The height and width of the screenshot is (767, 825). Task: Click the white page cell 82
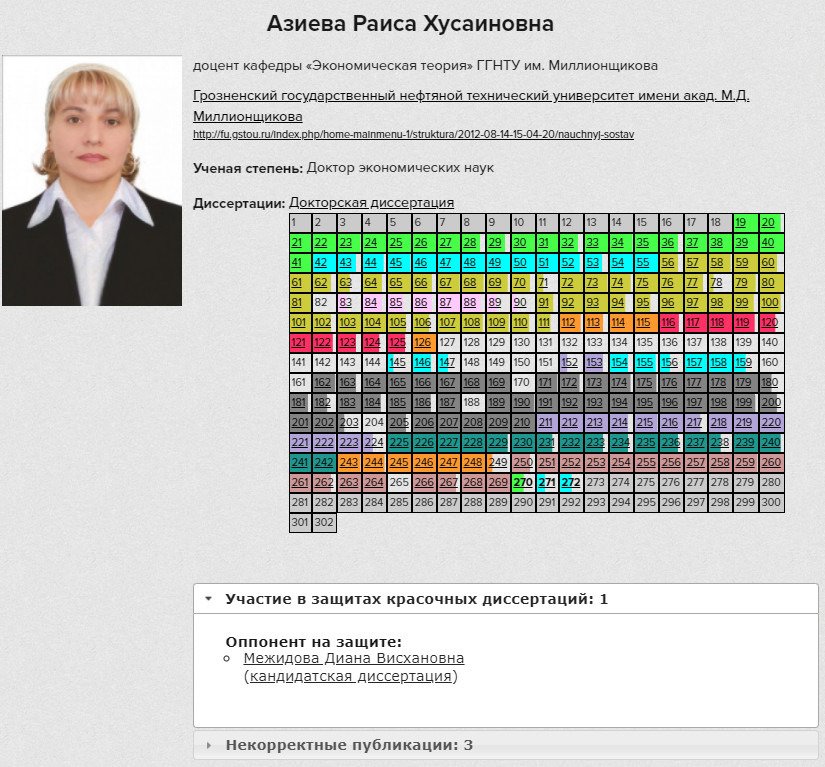(324, 302)
